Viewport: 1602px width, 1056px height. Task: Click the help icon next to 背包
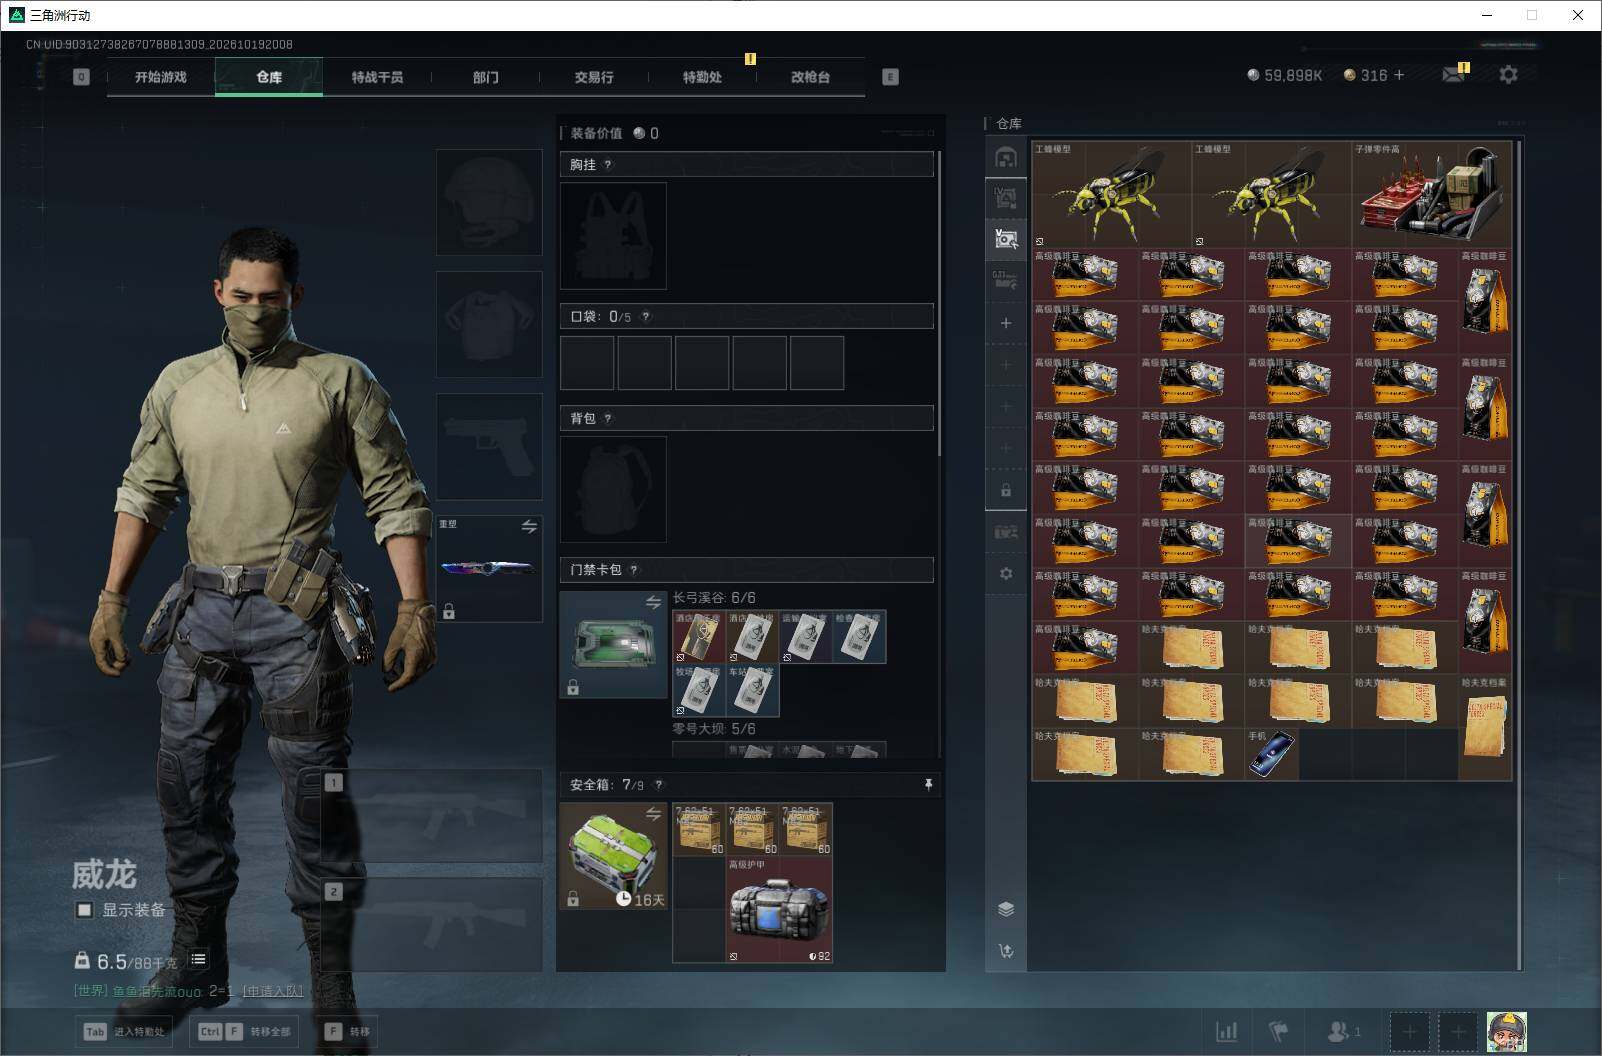click(608, 419)
